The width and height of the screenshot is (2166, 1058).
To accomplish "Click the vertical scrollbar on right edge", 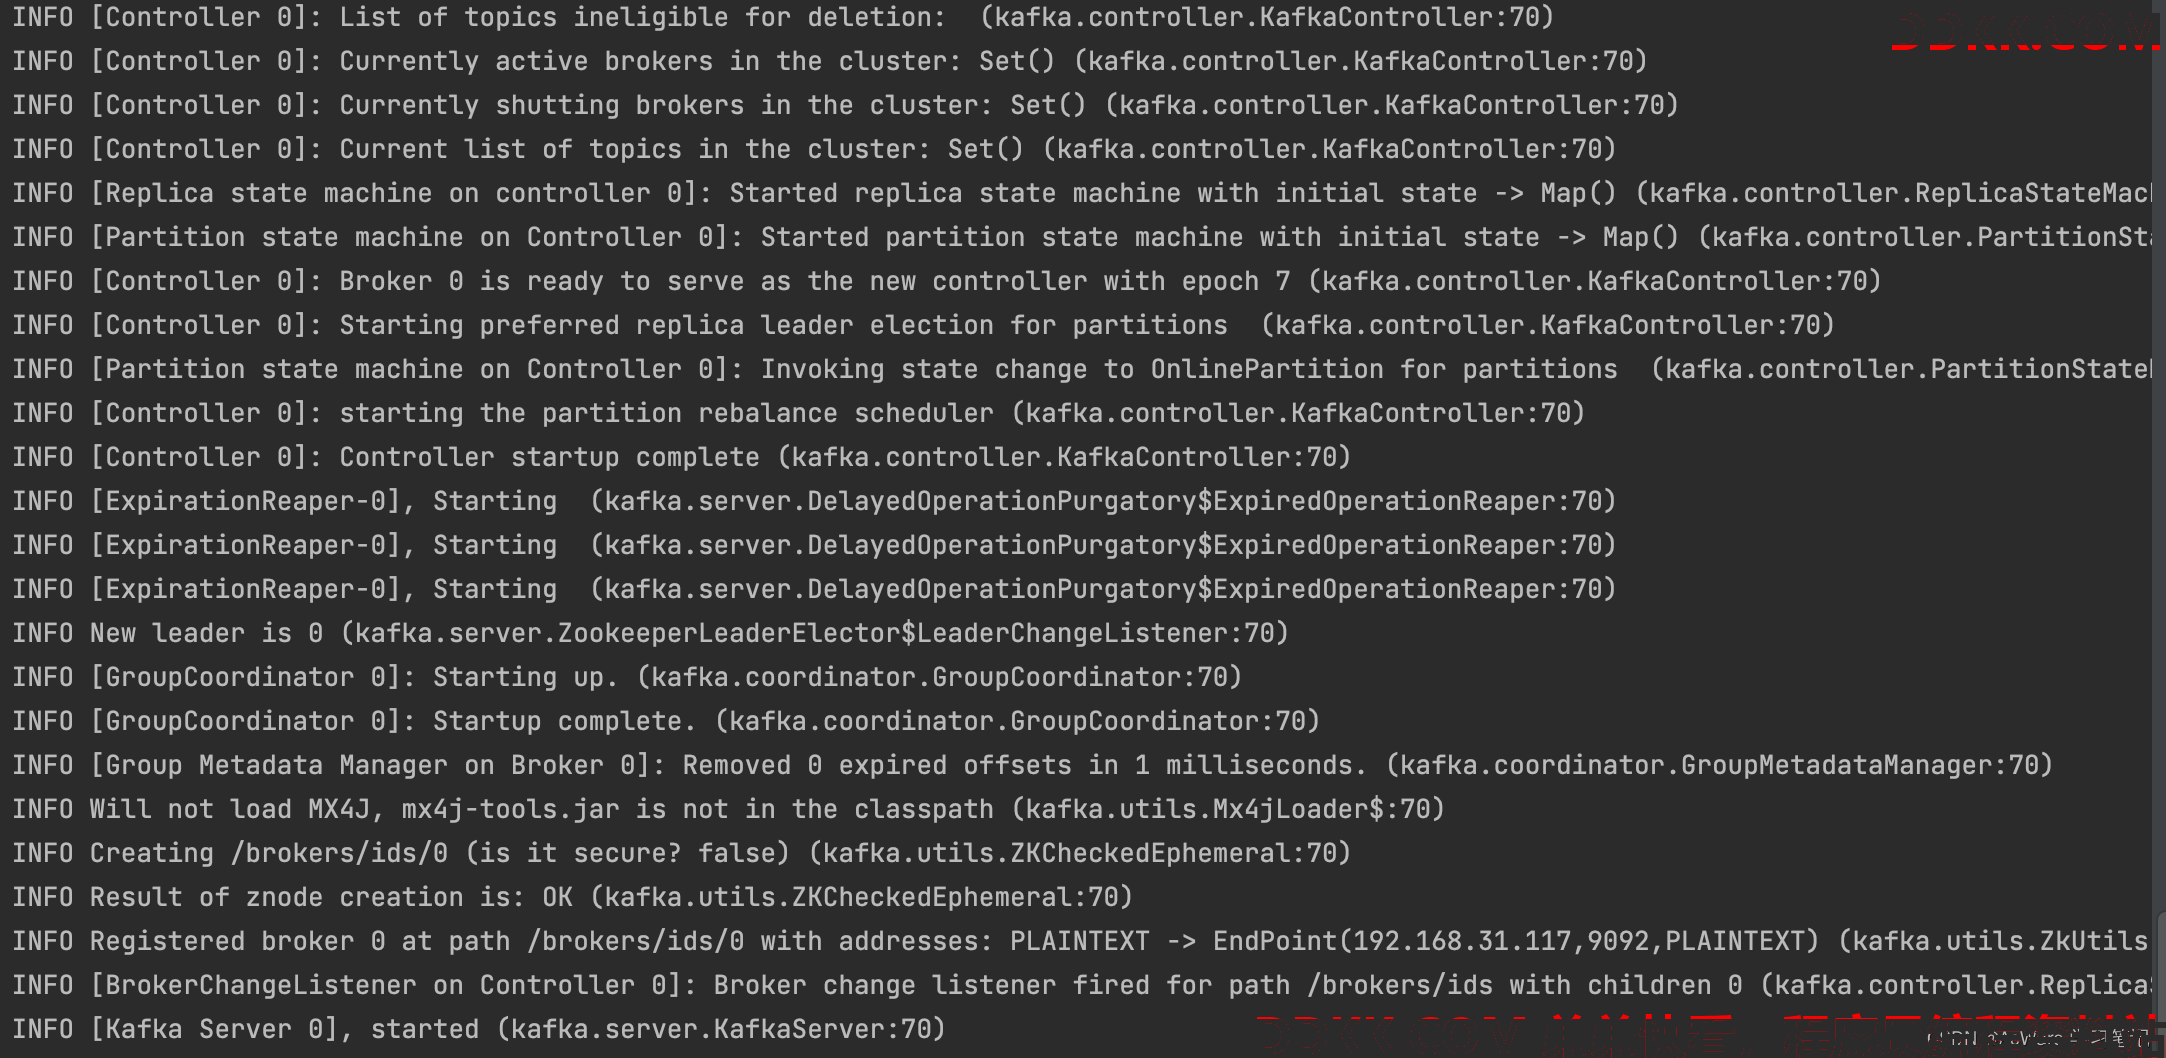I will pos(2158,529).
